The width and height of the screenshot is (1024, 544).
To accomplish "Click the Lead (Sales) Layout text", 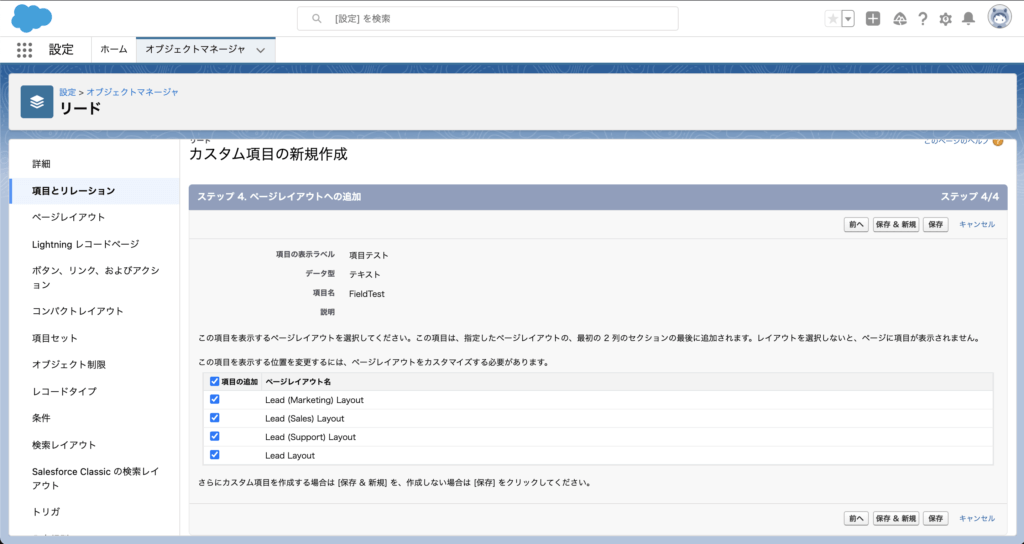I will 304,419.
